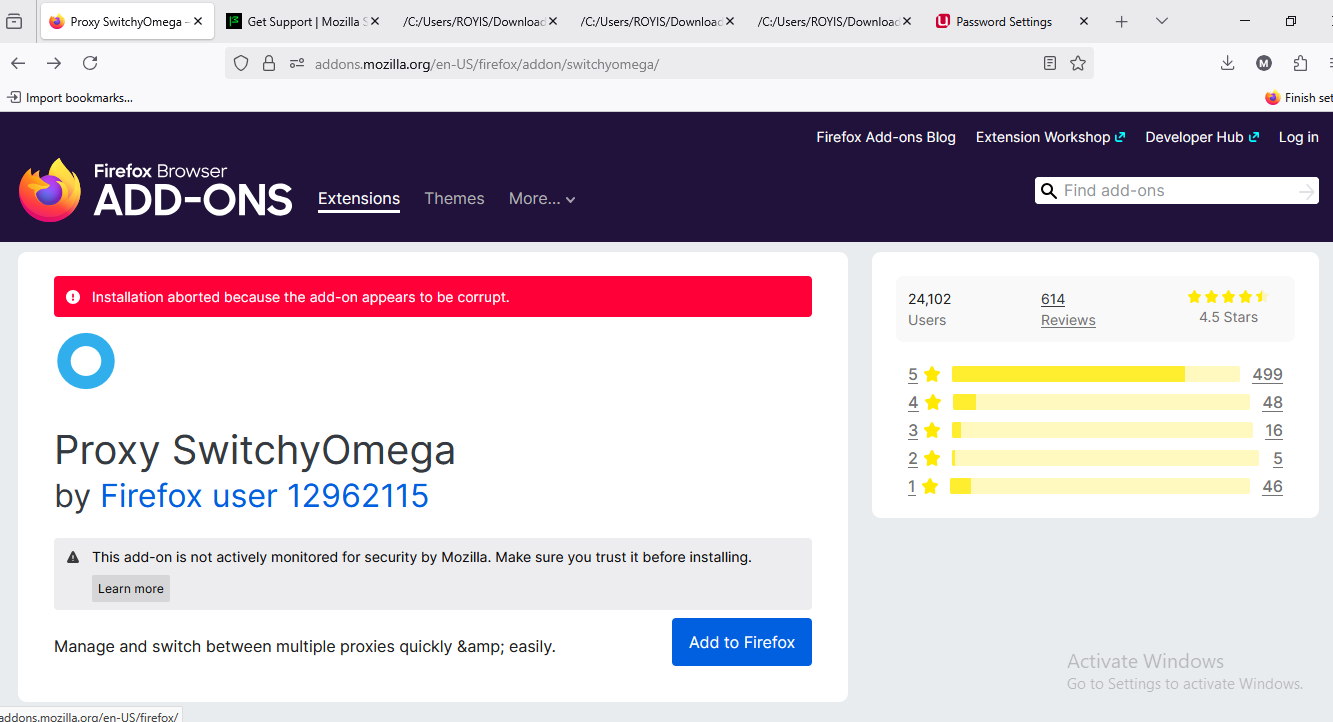Click the magnifier icon in search box
This screenshot has width=1333, height=722.
(x=1048, y=191)
